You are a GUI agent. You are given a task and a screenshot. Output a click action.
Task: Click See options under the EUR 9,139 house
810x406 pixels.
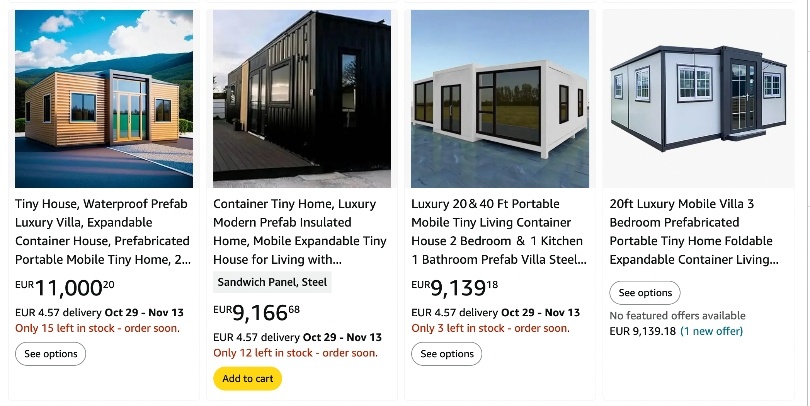(x=447, y=354)
